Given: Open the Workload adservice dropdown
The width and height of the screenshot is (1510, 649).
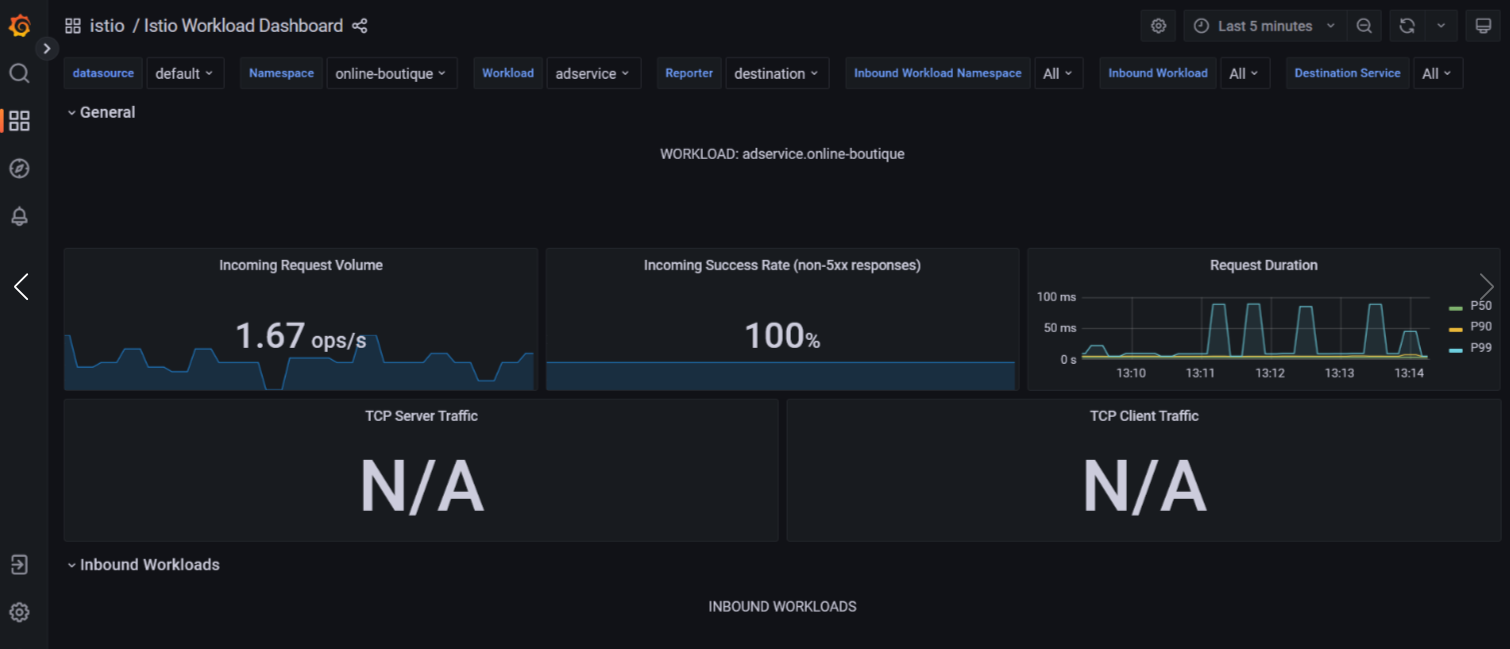Looking at the screenshot, I should [593, 73].
